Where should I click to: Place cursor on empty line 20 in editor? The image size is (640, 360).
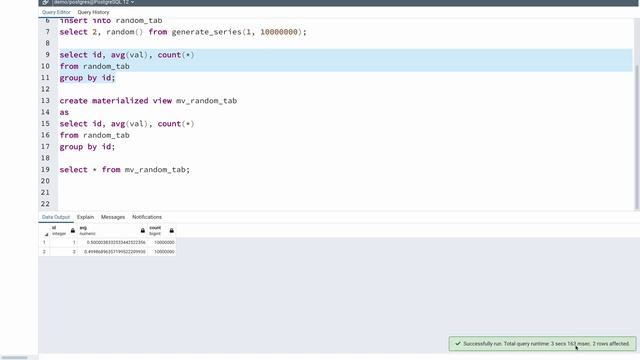[x=345, y=181]
